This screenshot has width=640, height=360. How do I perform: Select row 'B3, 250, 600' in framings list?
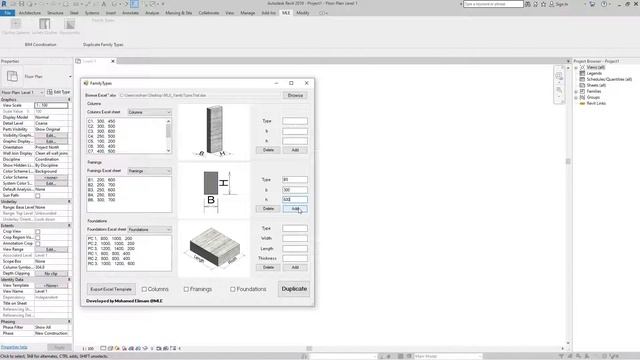102,190
